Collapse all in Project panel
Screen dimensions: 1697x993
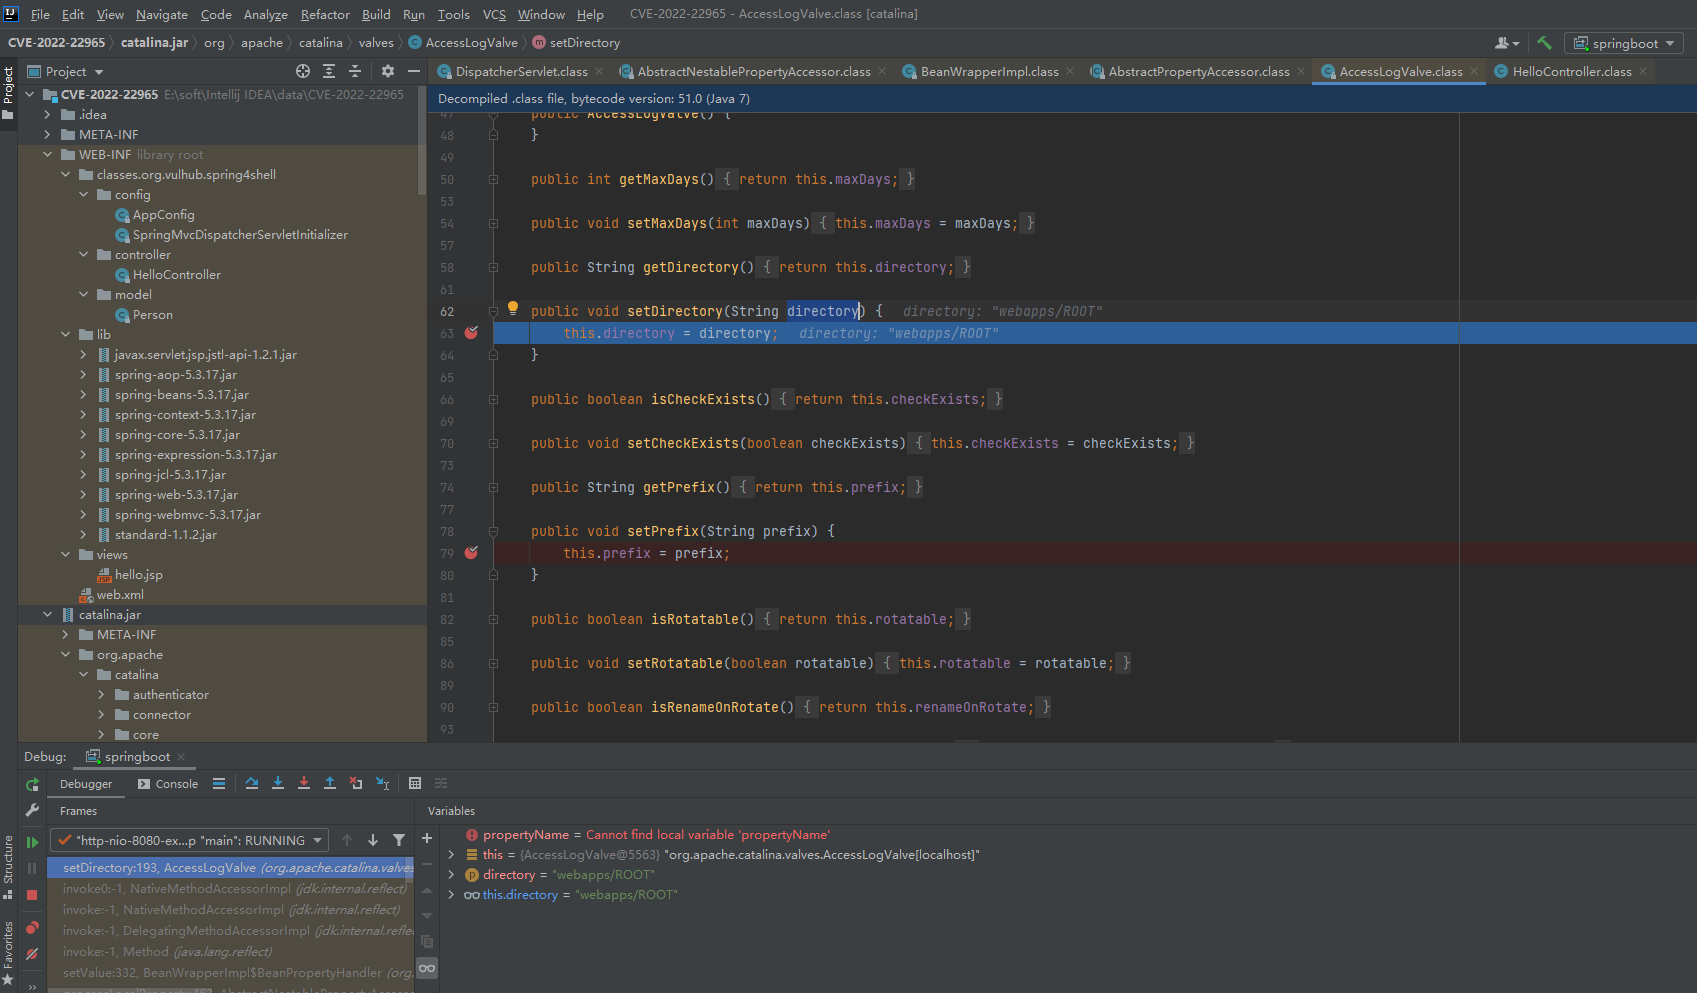tap(355, 71)
